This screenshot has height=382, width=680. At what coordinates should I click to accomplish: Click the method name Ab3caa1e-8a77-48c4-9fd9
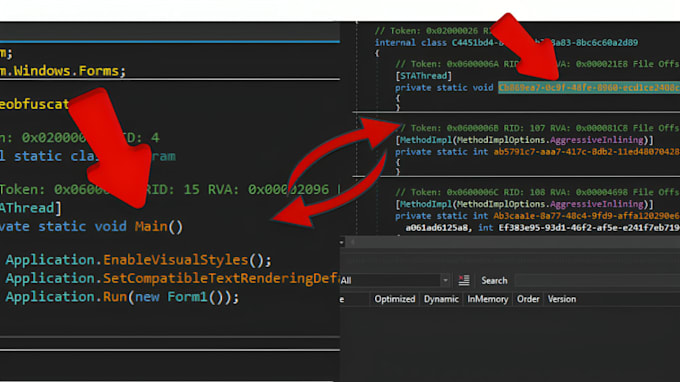coord(586,215)
